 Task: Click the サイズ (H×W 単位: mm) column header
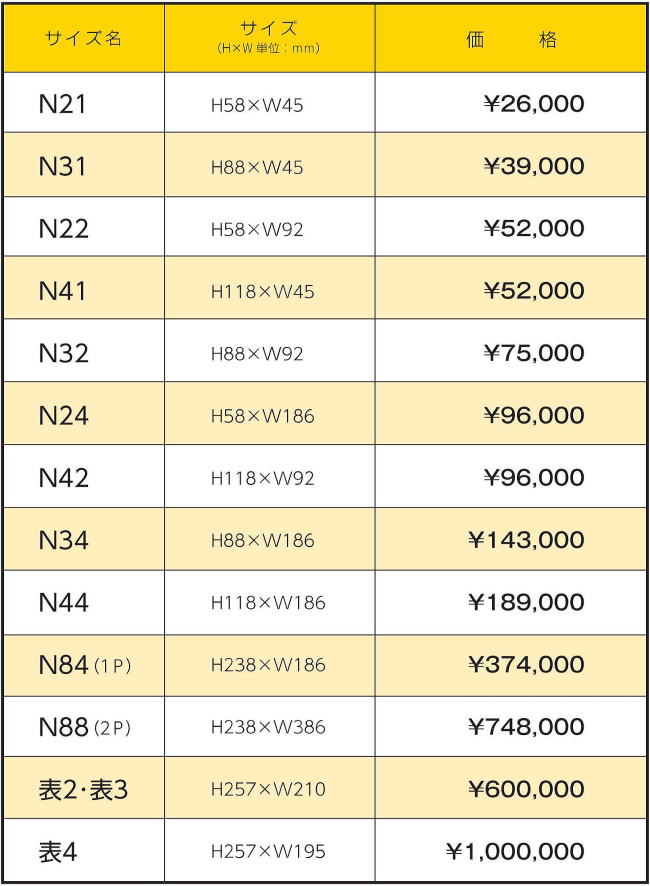269,38
